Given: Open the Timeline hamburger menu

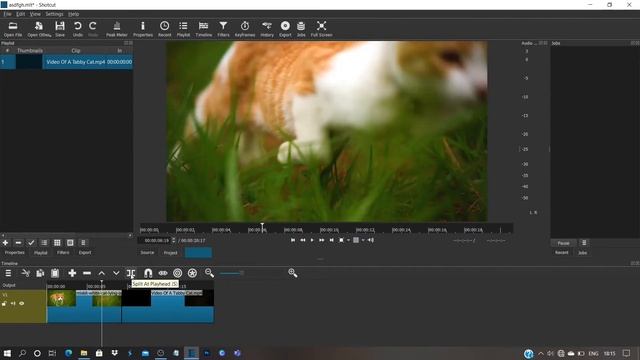Looking at the screenshot, I should tap(8, 273).
